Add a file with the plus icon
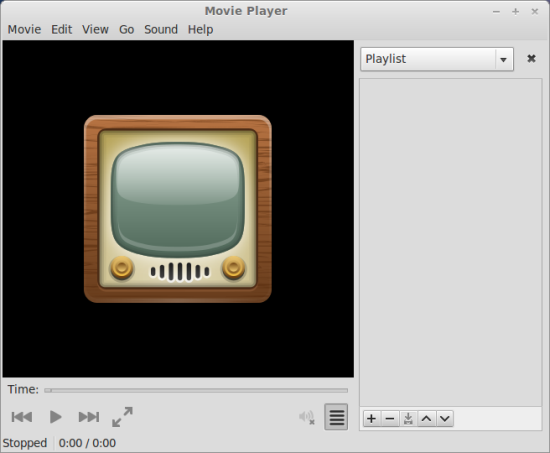This screenshot has height=453, width=550. click(371, 419)
